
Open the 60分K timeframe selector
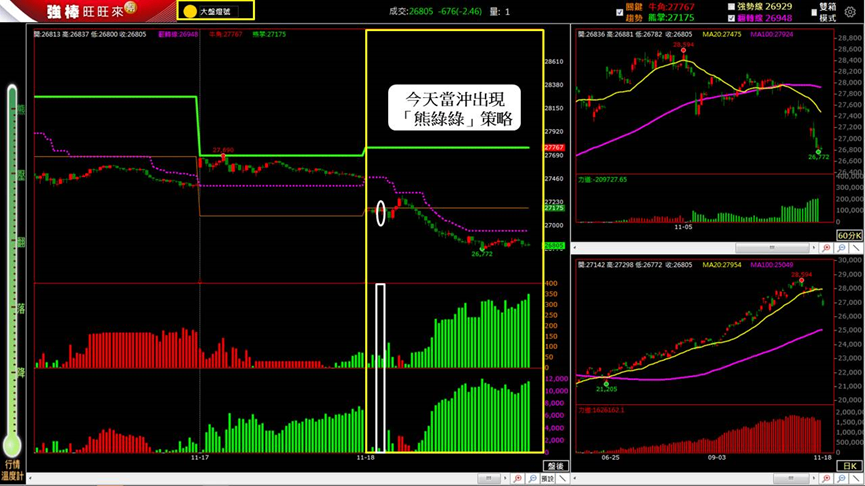tap(849, 236)
